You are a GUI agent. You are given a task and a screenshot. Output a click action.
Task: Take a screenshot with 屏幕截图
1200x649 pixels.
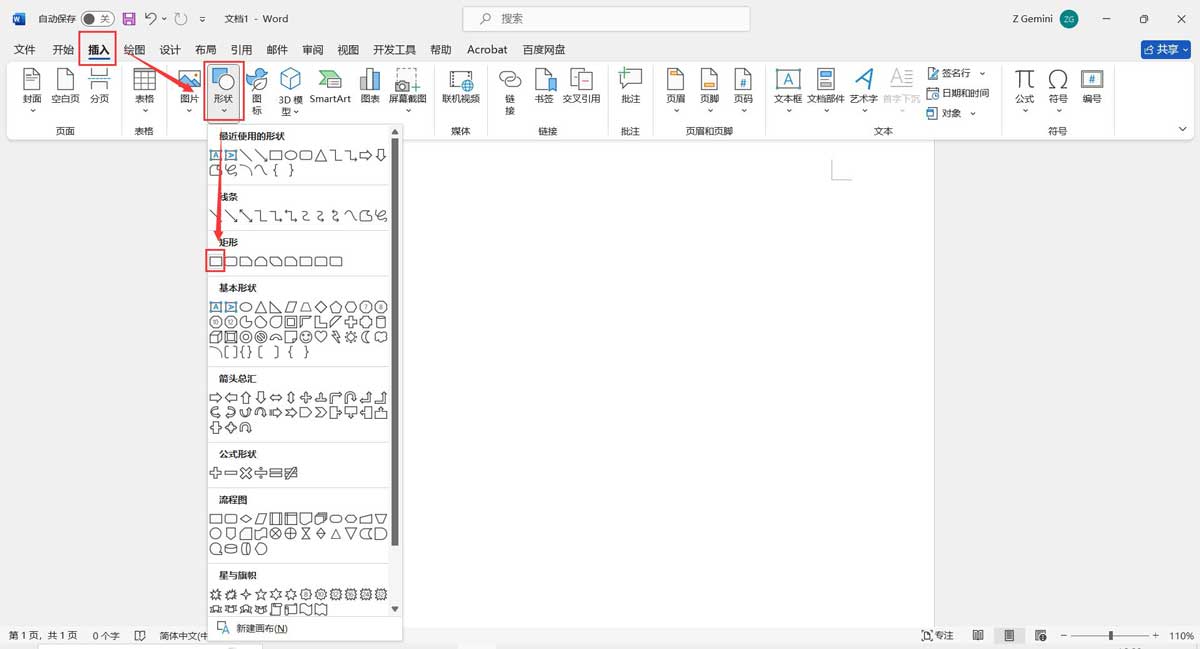408,88
